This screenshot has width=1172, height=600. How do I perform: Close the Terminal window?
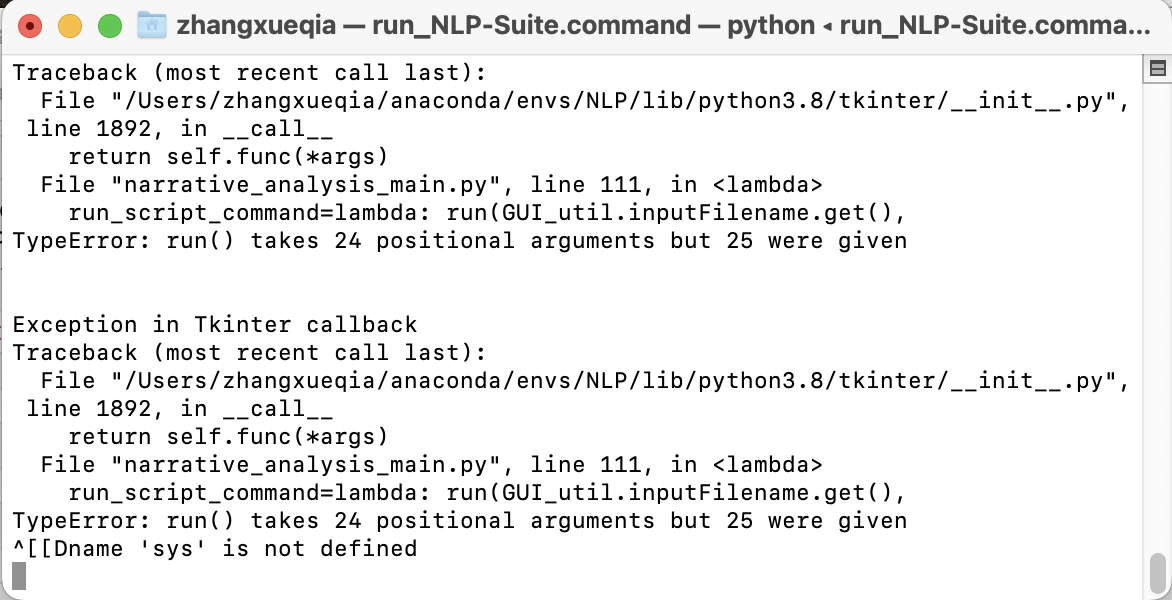pos(29,24)
